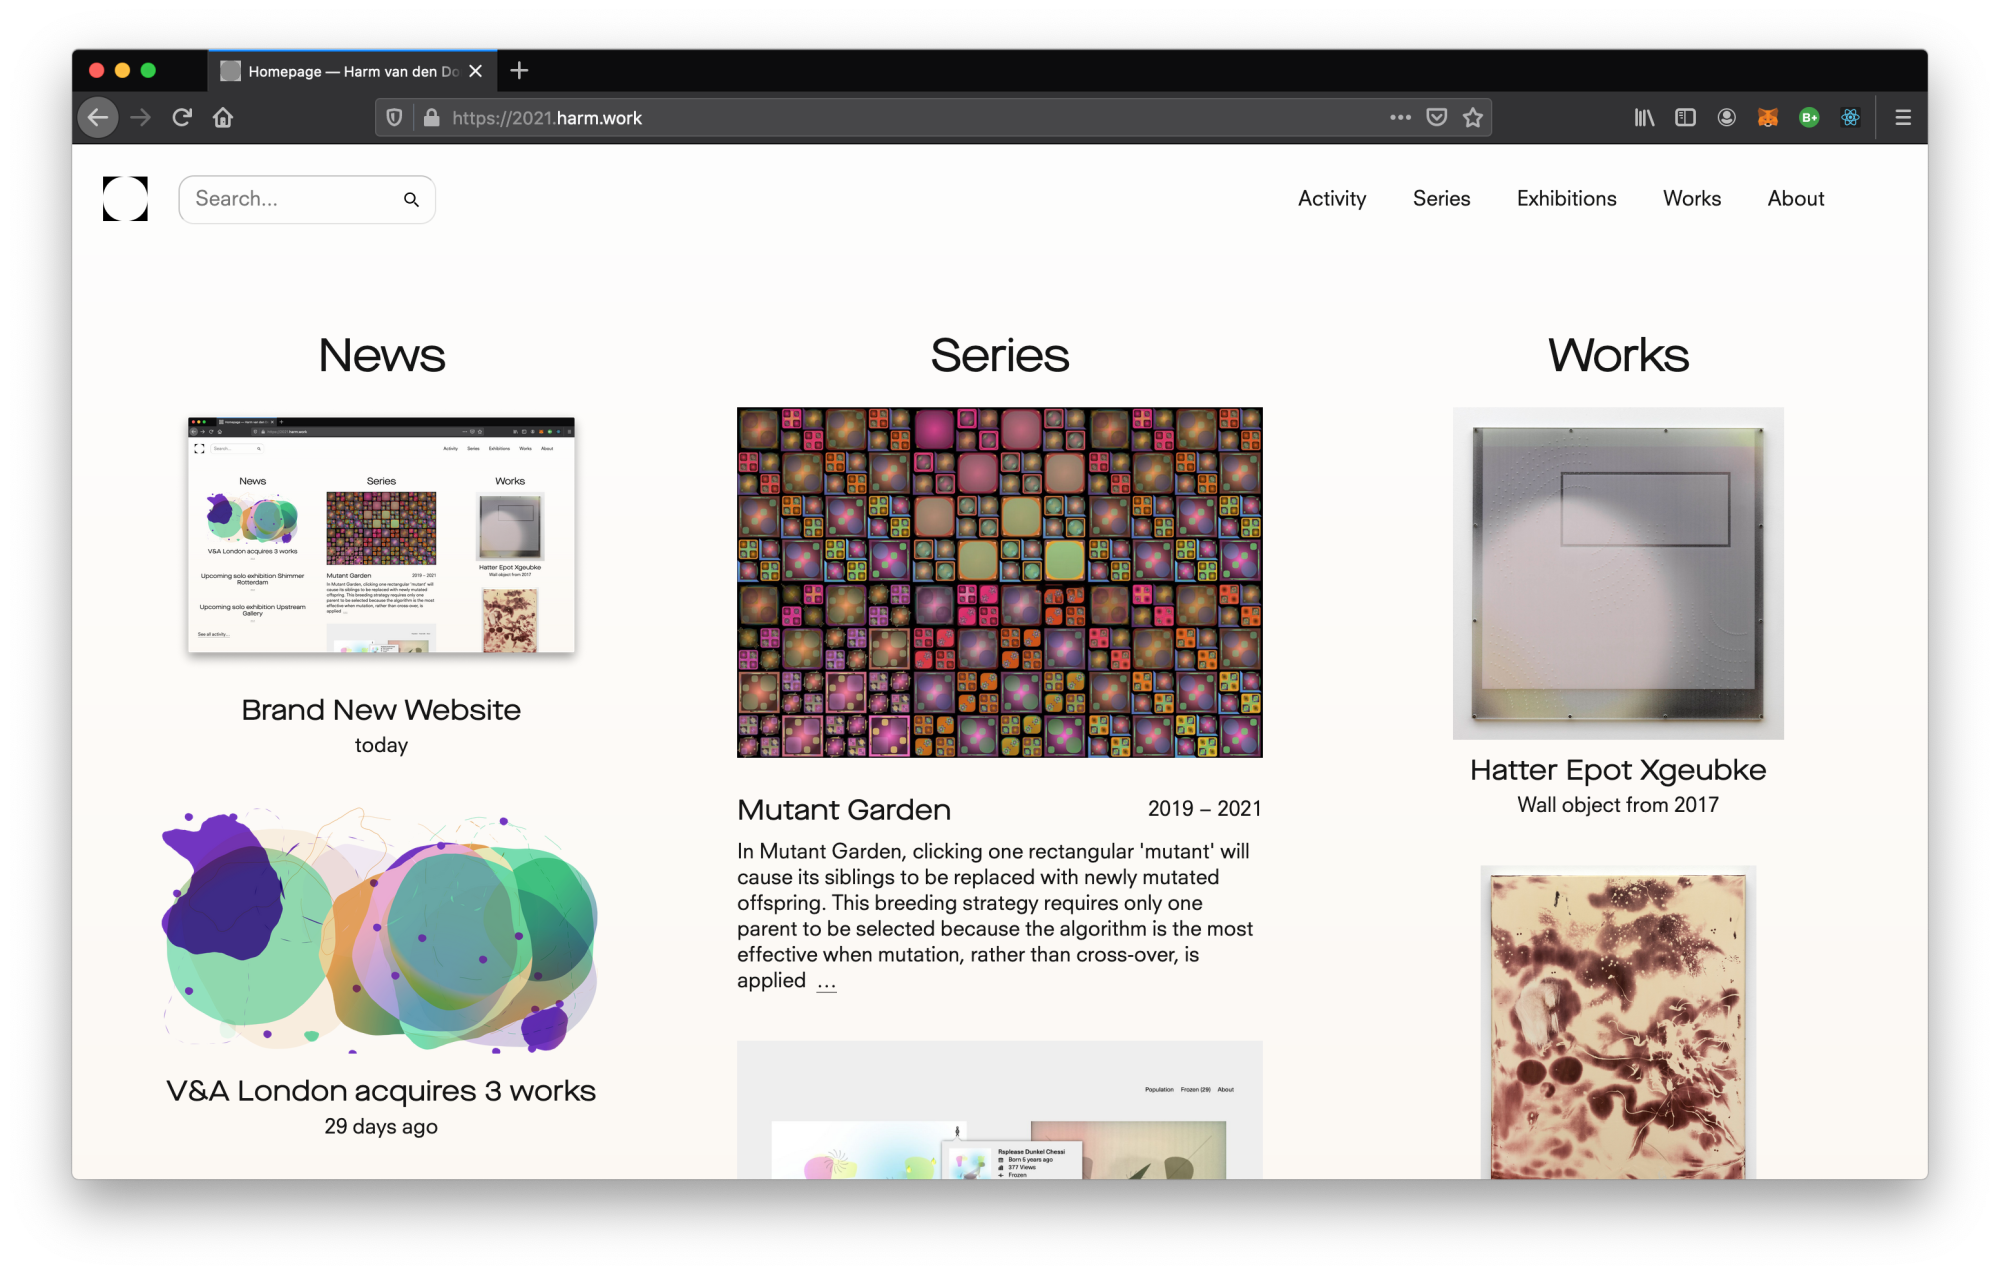Close the Homepage — Harm van den Dorpel tab
The height and width of the screenshot is (1274, 2000).
(476, 71)
